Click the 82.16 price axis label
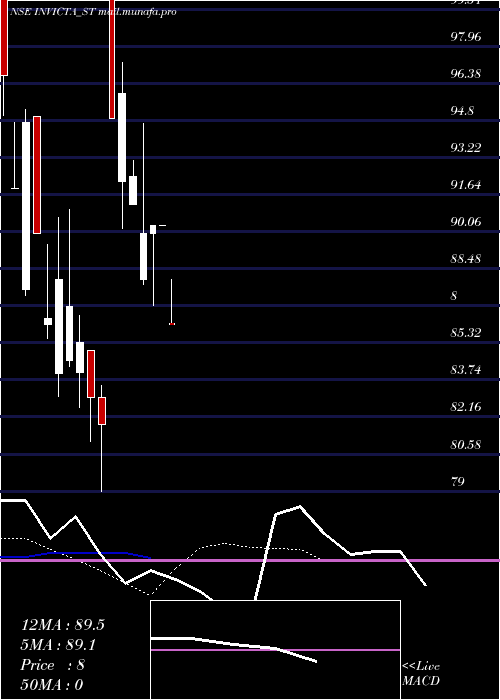Screen dimensions: 500x700 (x=466, y=407)
